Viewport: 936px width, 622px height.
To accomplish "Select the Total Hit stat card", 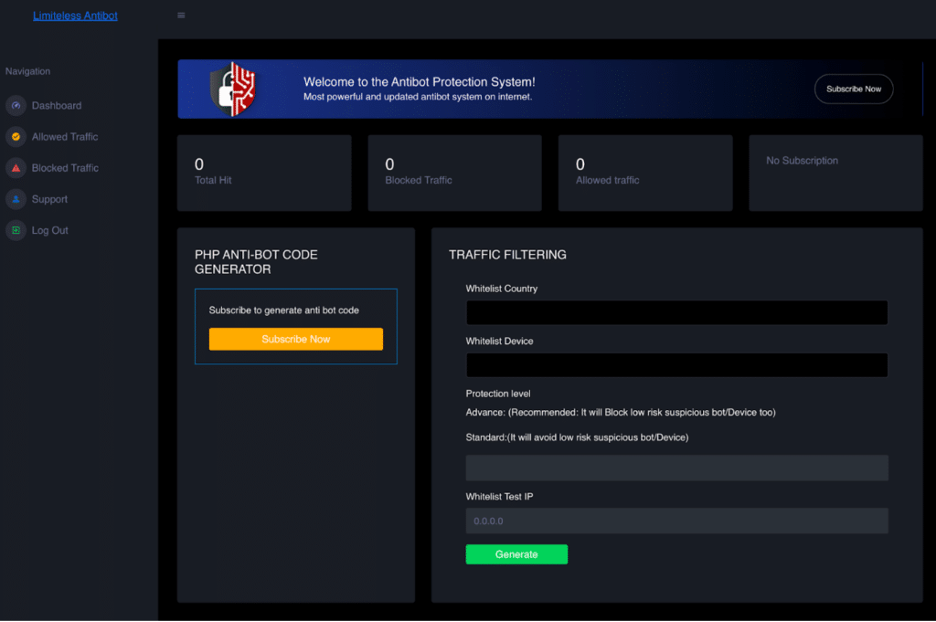I will coord(264,173).
